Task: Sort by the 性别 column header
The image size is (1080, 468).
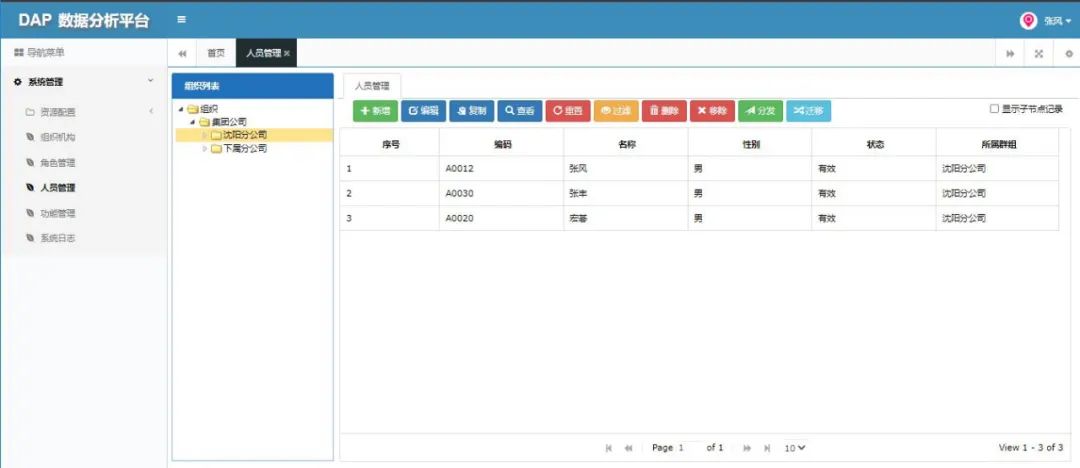Action: [751, 145]
